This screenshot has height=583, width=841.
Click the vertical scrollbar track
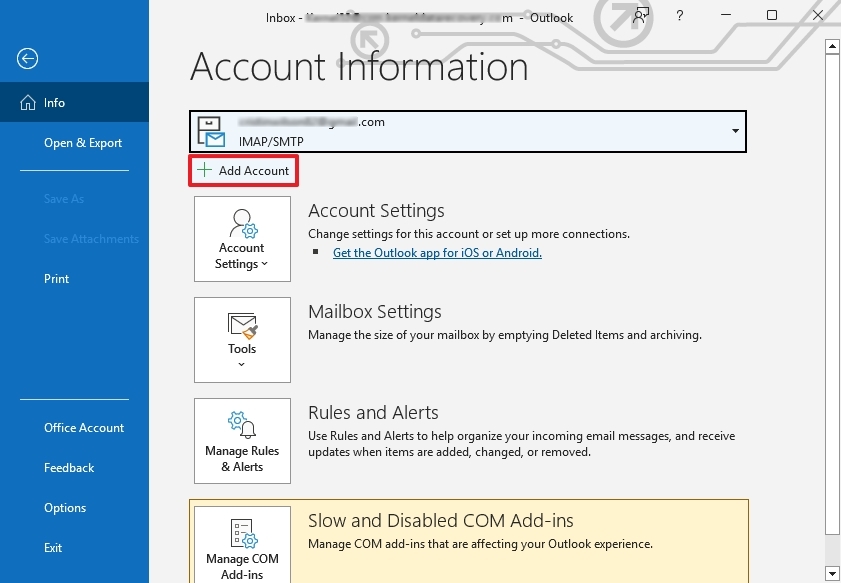point(832,550)
